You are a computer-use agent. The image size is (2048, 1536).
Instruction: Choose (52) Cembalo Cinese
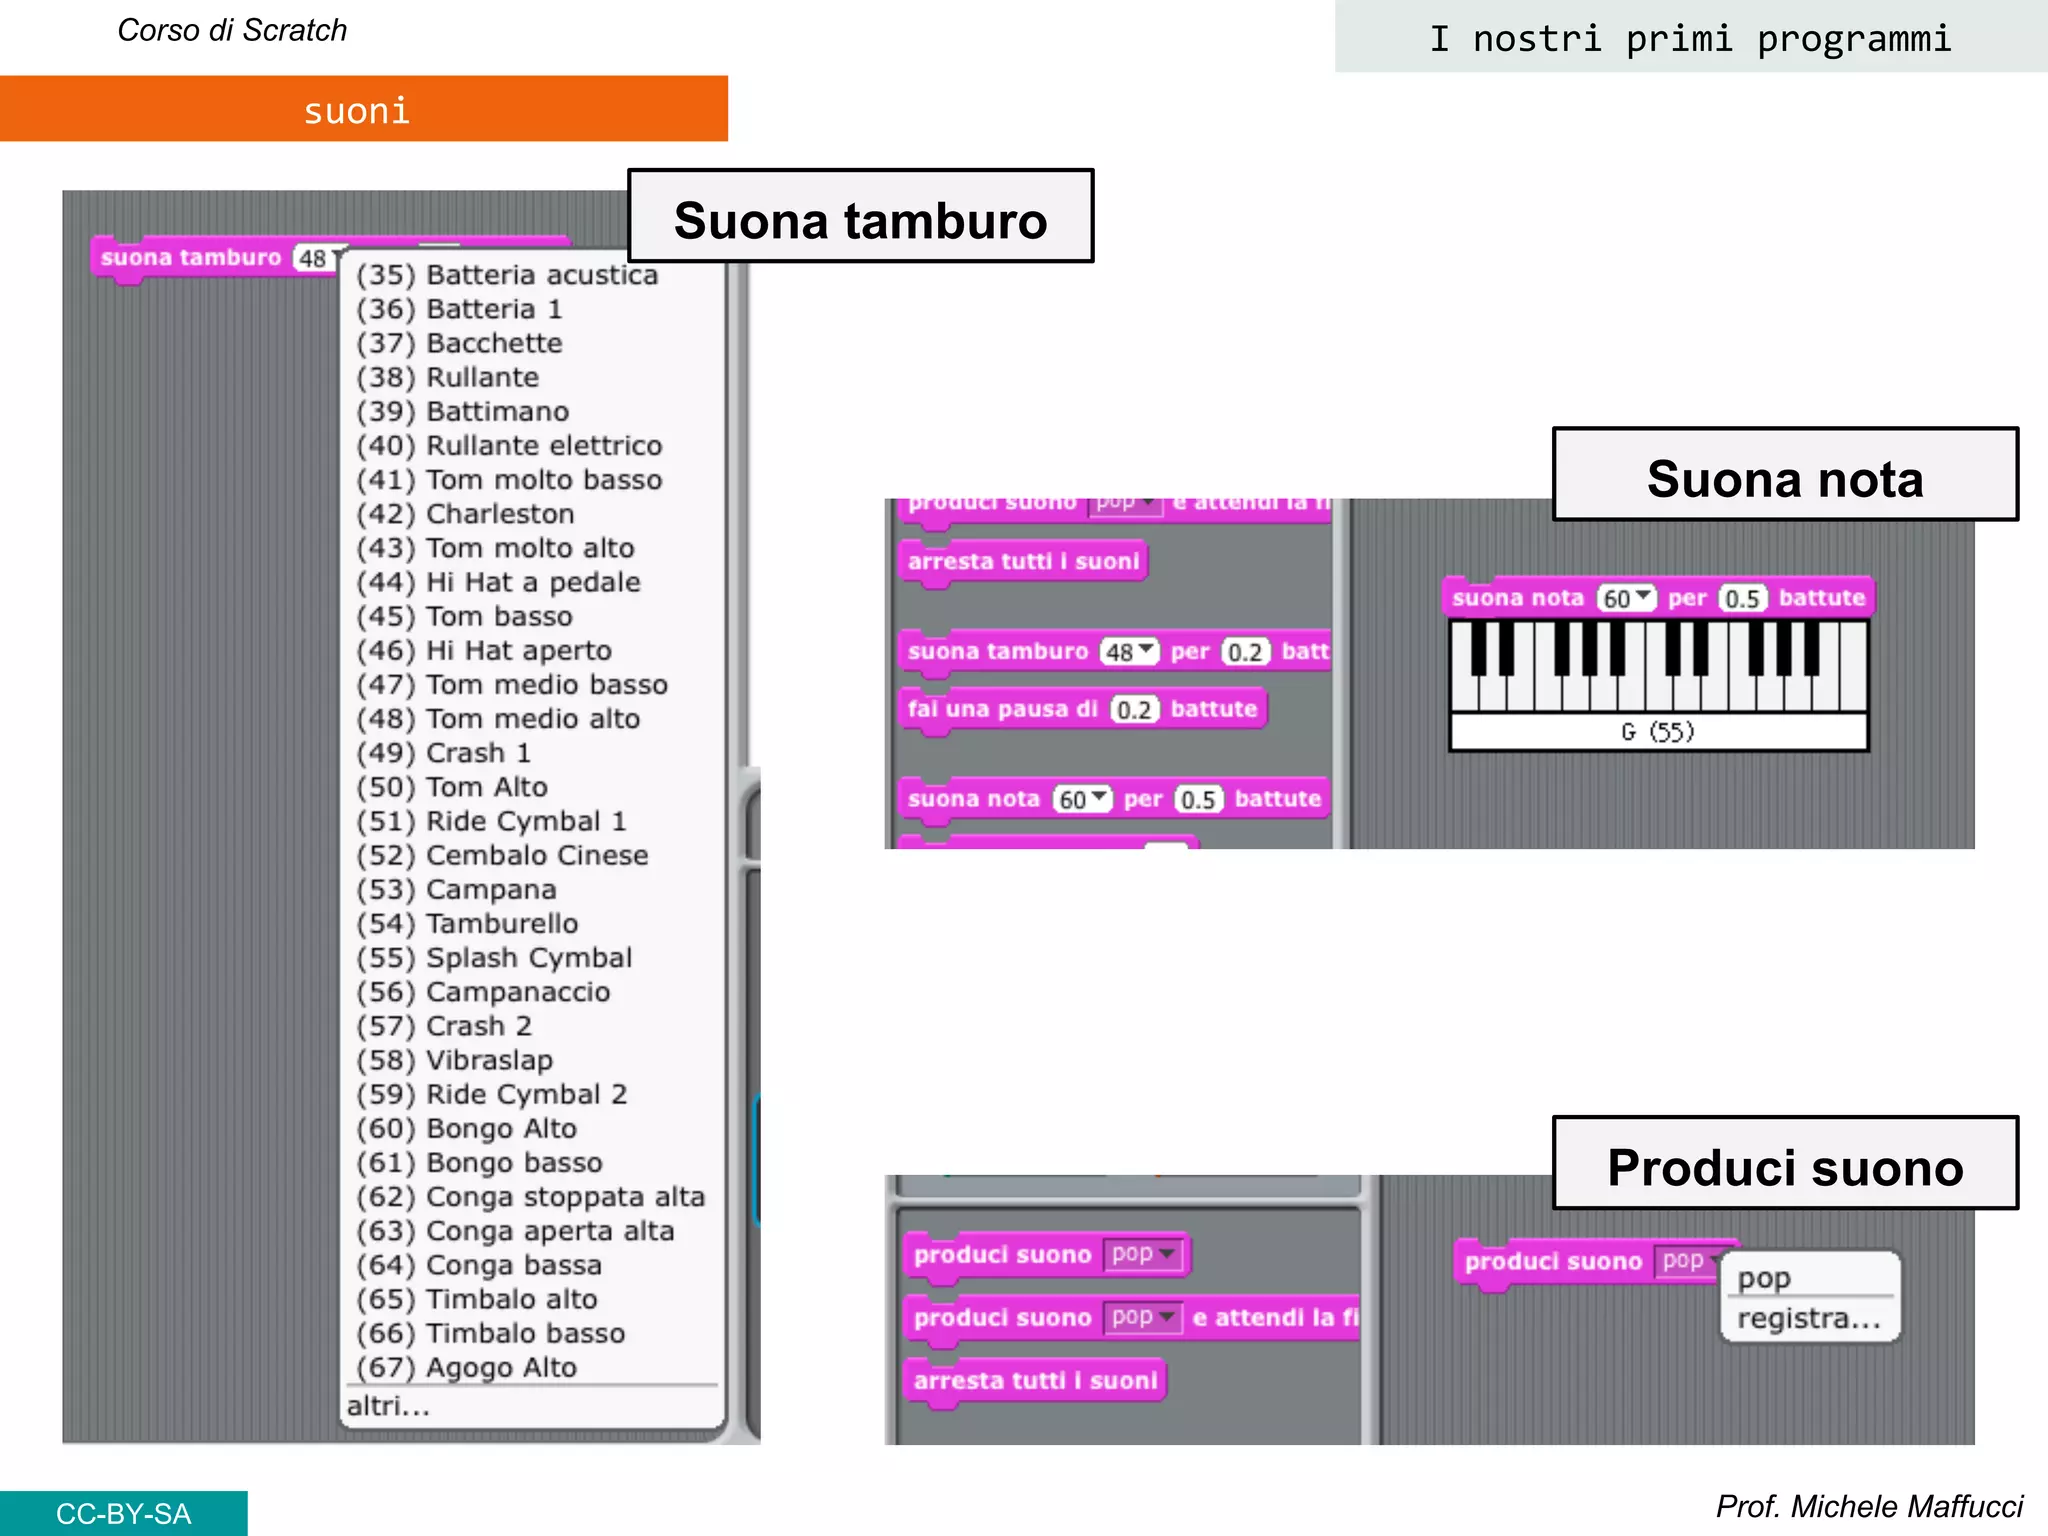click(502, 855)
